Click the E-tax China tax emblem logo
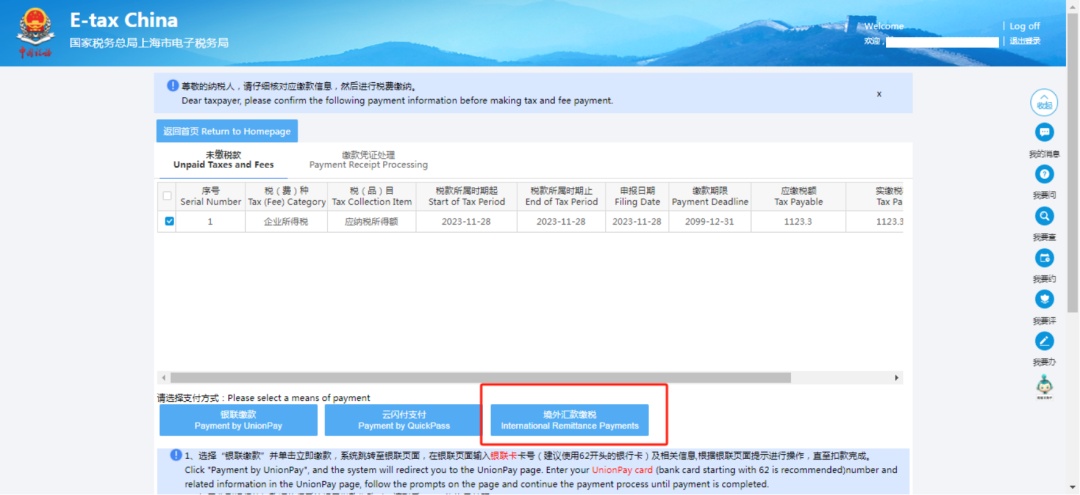Viewport: 1080px width, 495px height. (x=34, y=34)
